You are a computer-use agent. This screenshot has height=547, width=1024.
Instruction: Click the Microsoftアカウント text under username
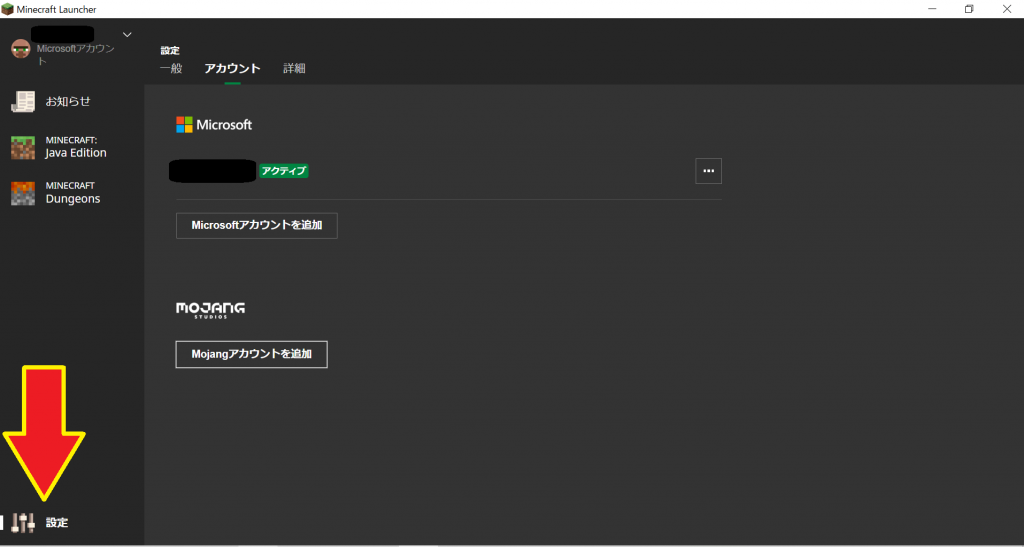tap(75, 54)
